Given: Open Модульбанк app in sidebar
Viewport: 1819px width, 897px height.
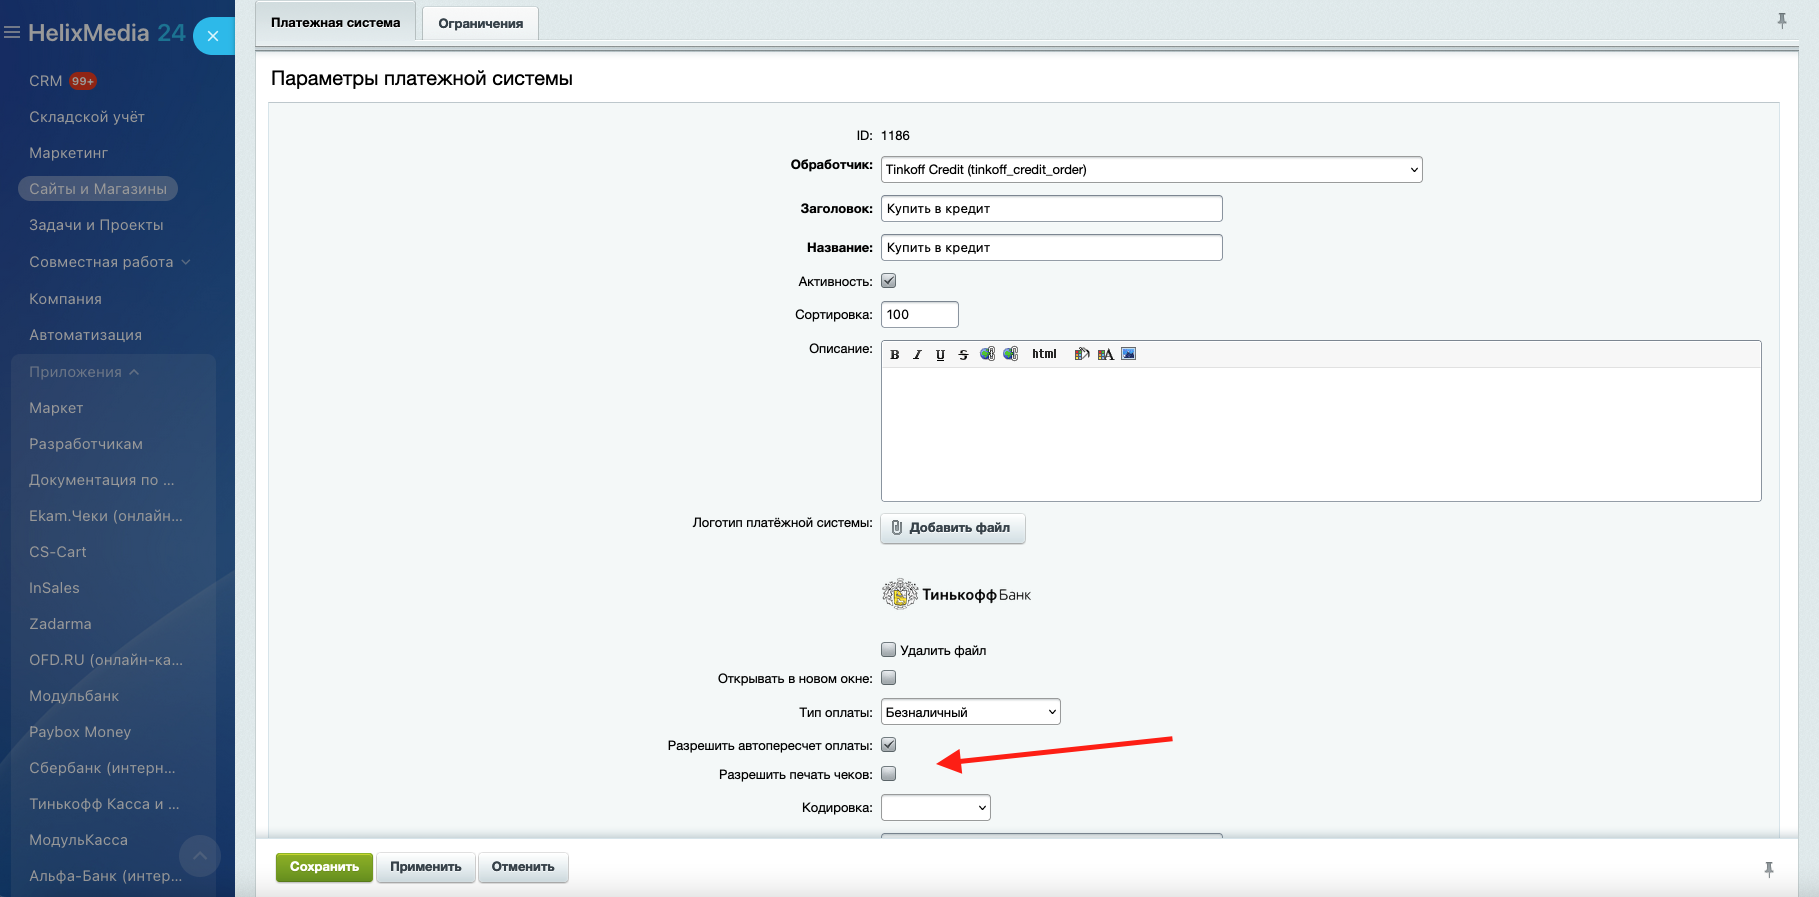Looking at the screenshot, I should tap(74, 696).
